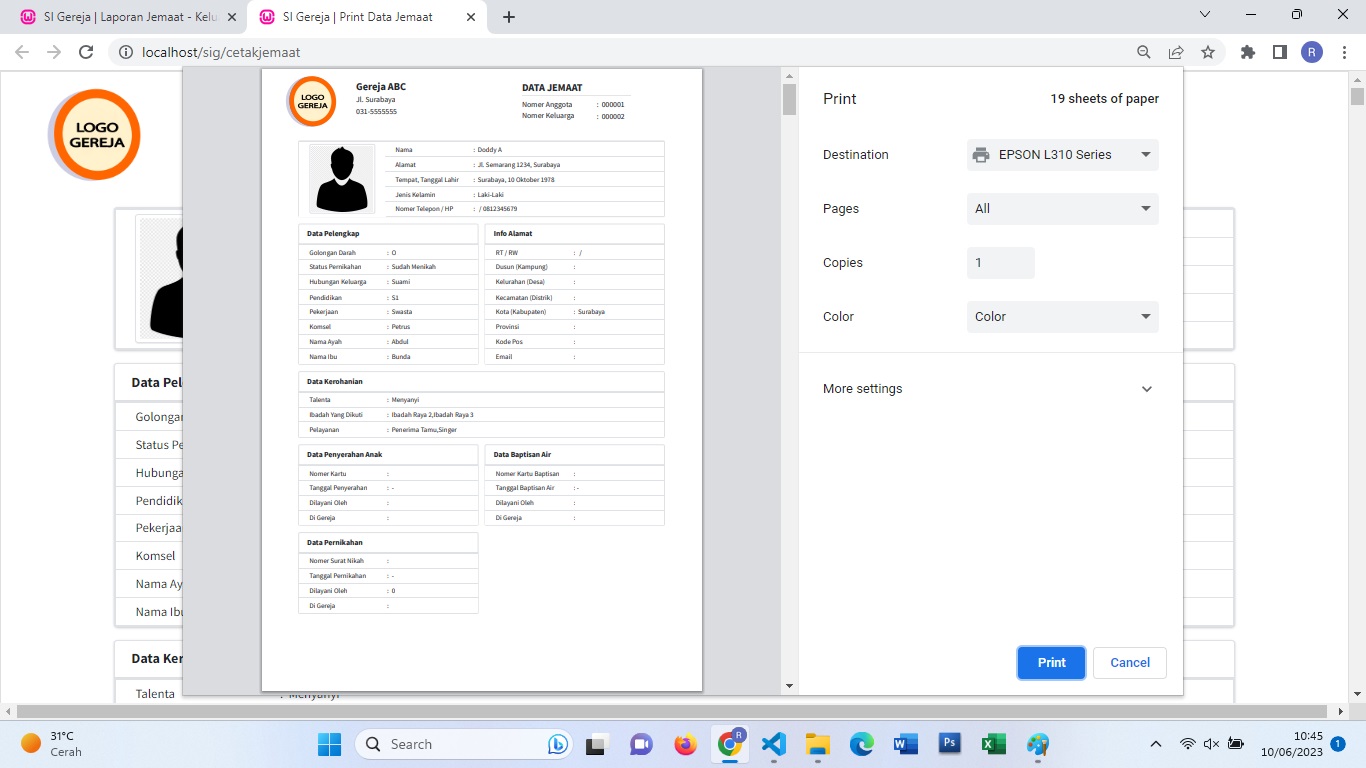Open Visual Studio Code from taskbar

click(x=773, y=744)
